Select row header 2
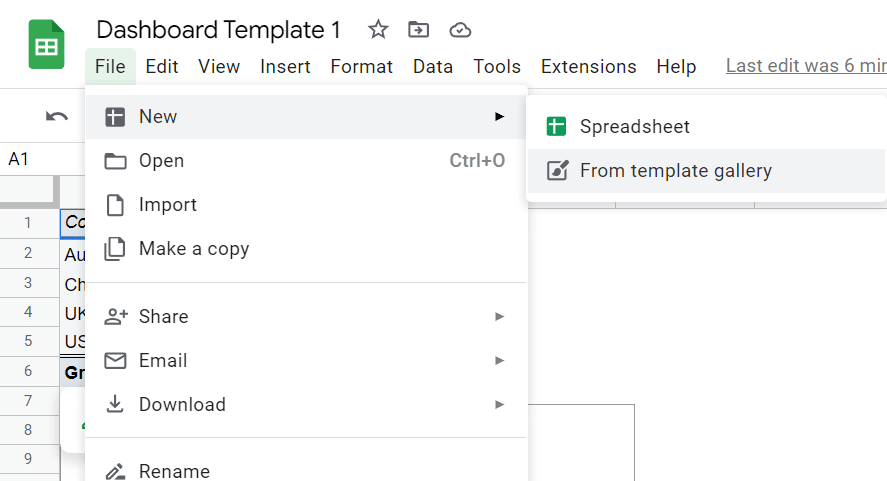Viewport: 887px width, 481px height. tap(28, 253)
